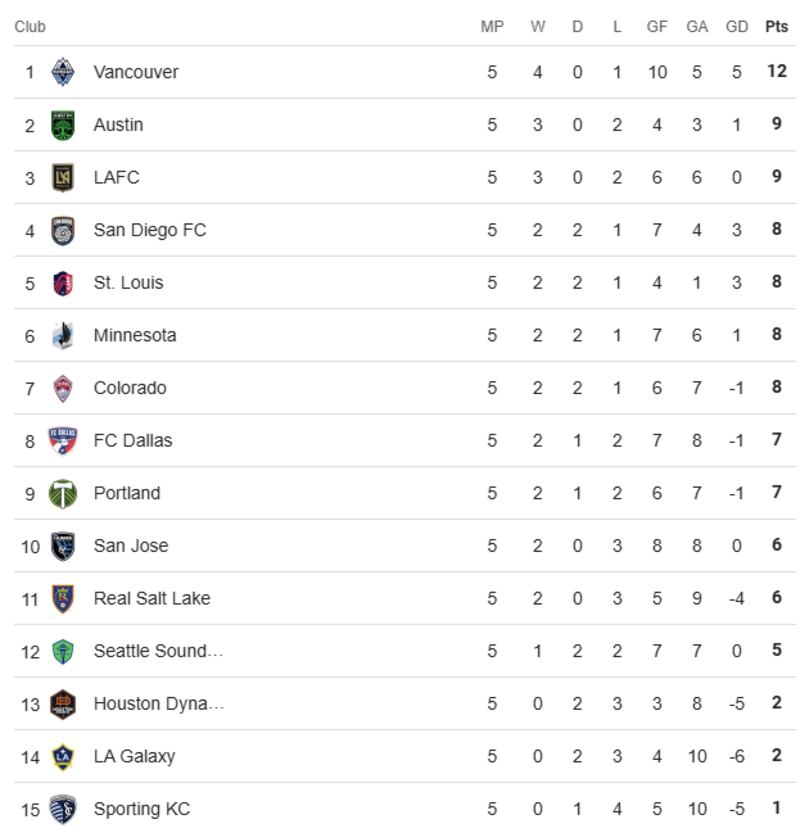The image size is (800, 833).
Task: Click the San Diego FC logo
Action: [63, 230]
